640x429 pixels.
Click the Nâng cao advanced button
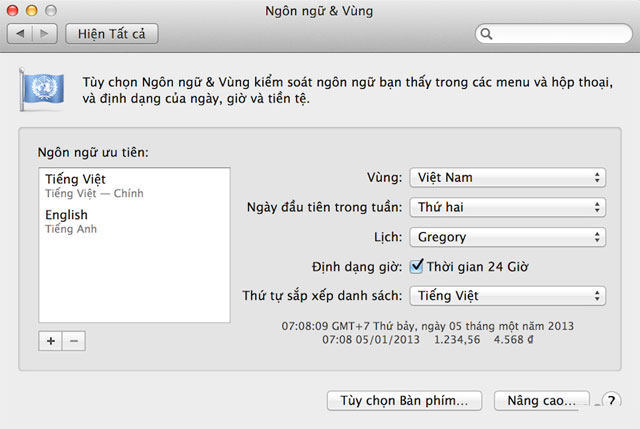(x=541, y=401)
